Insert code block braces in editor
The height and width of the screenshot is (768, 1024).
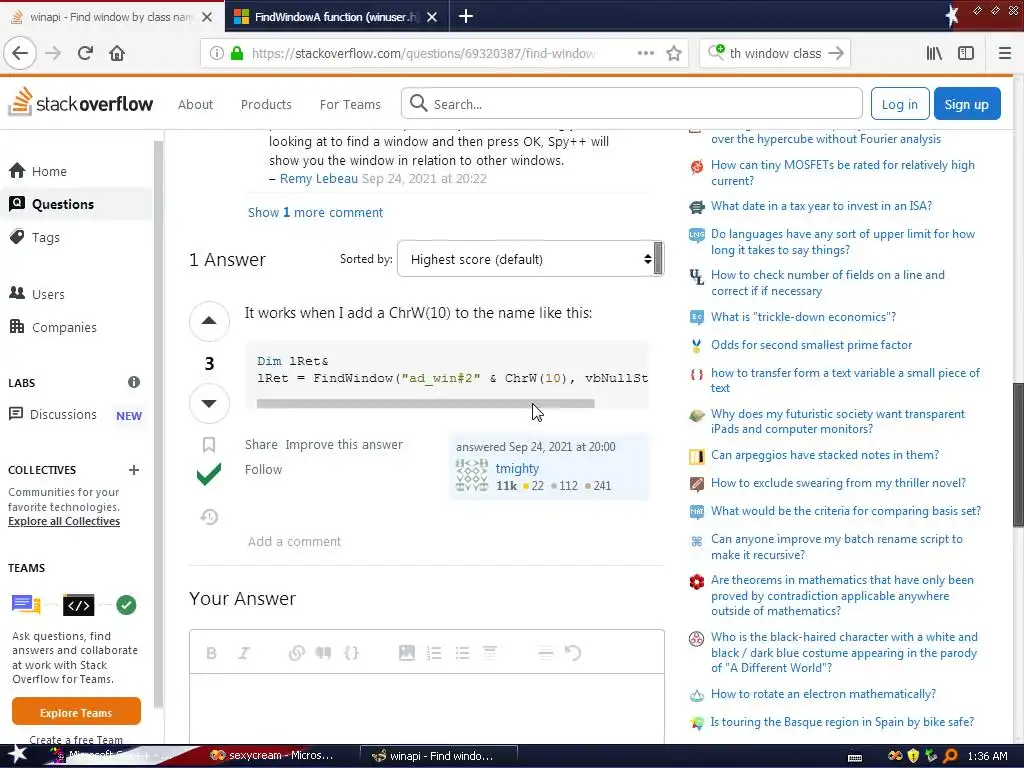[x=351, y=653]
